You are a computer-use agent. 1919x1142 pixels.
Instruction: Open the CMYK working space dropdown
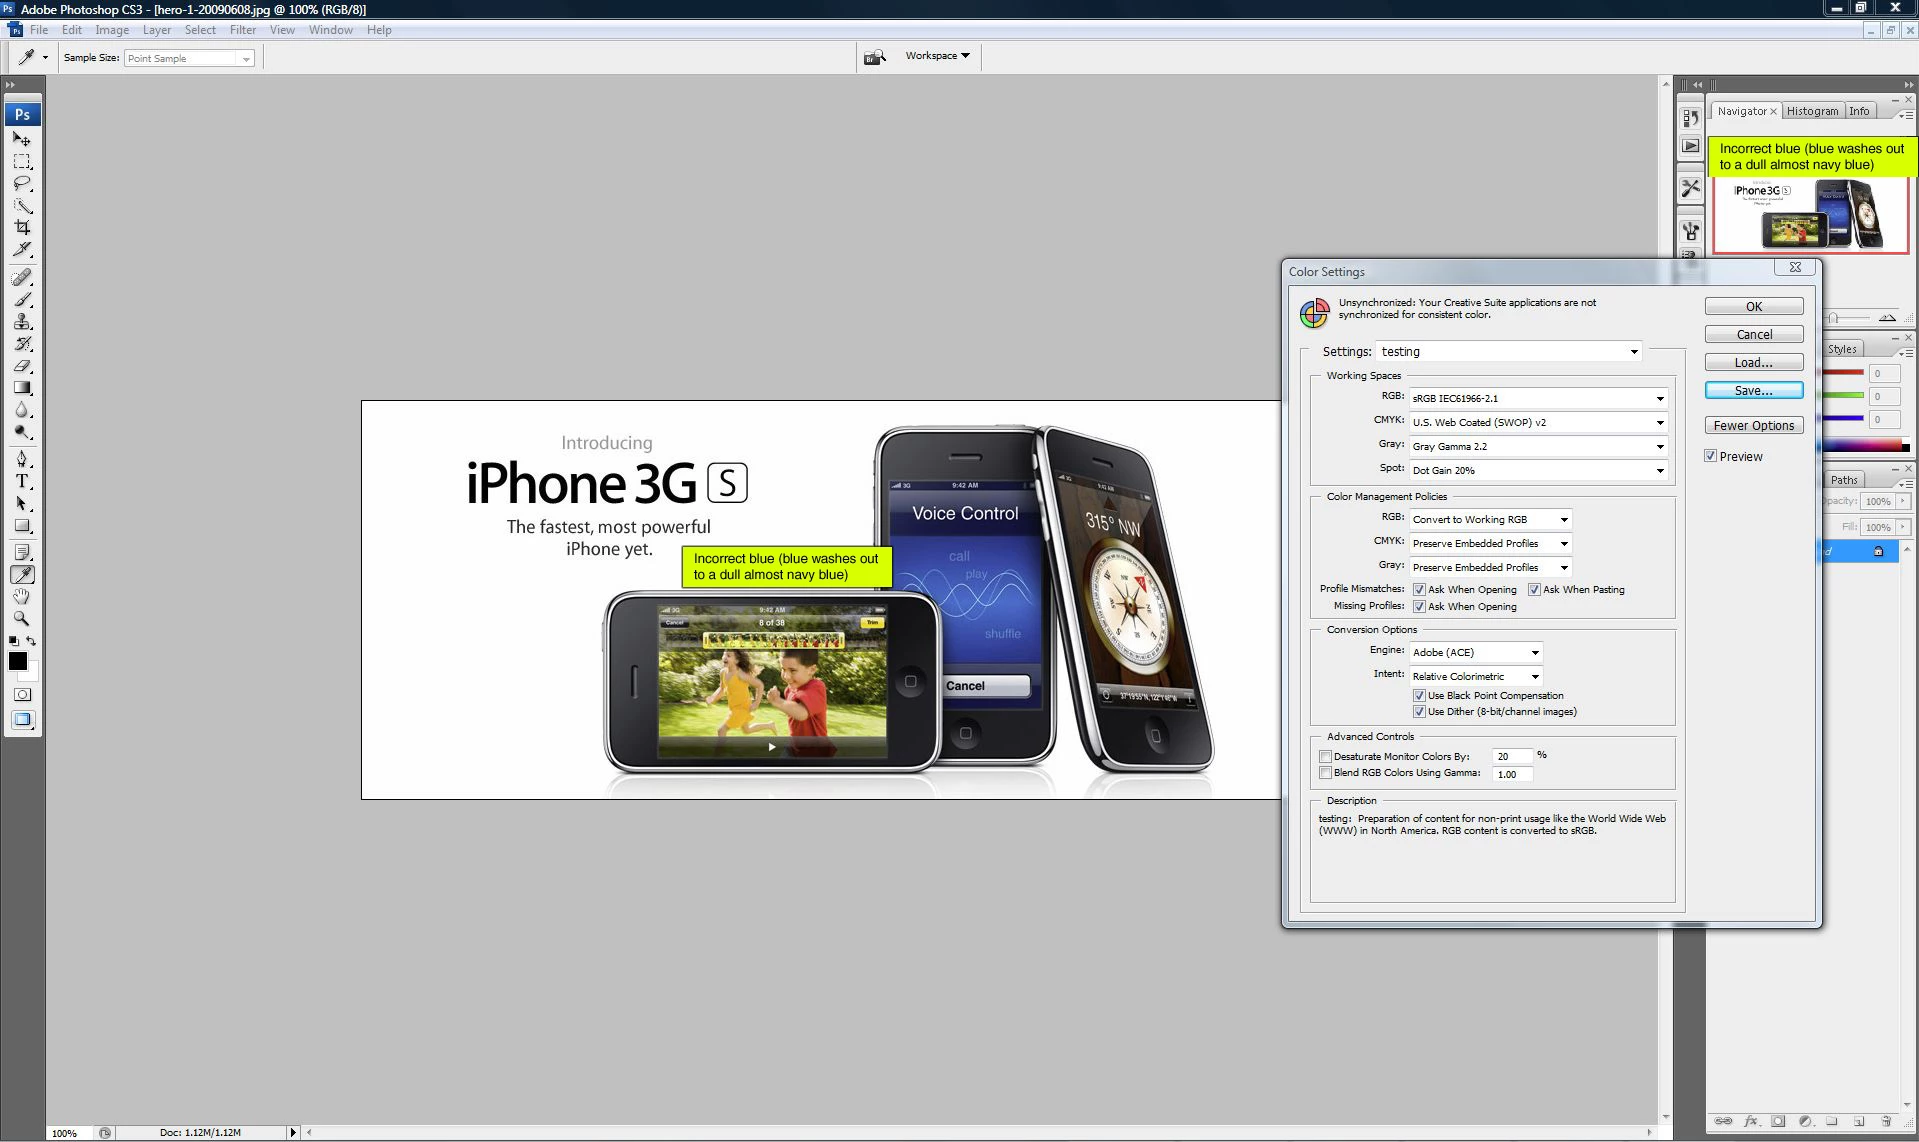coord(1538,422)
